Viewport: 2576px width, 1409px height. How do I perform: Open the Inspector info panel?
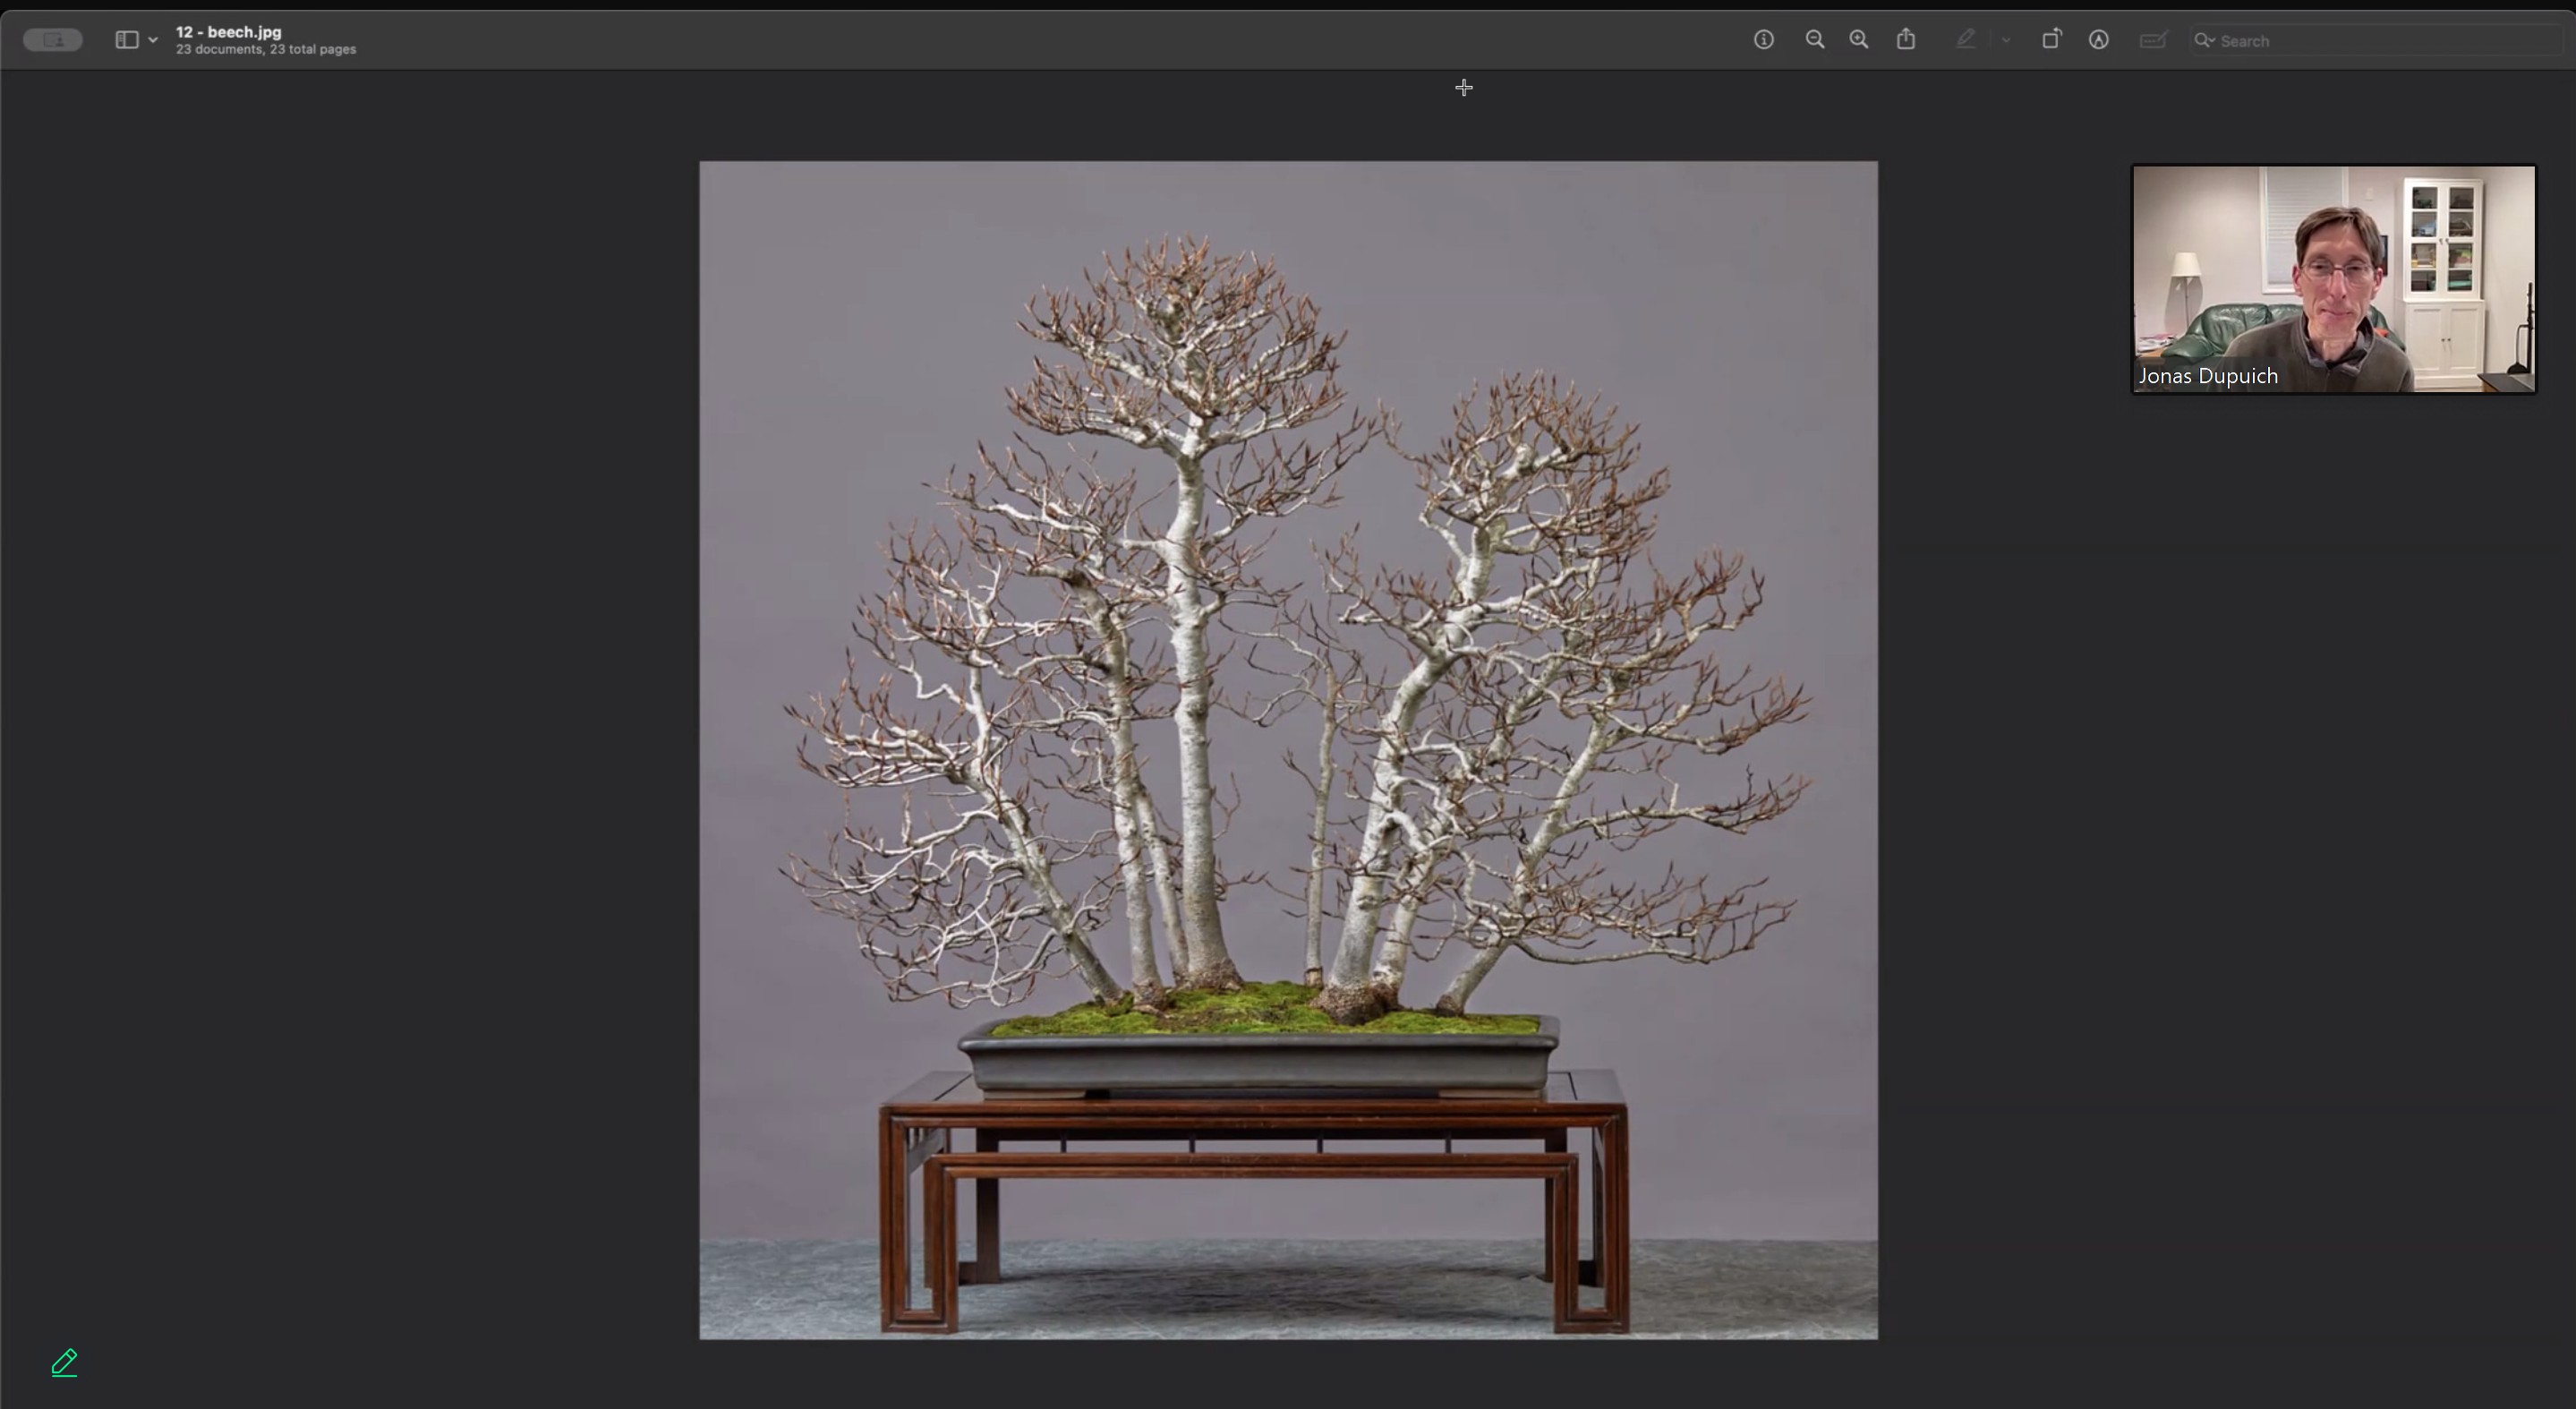tap(1763, 40)
